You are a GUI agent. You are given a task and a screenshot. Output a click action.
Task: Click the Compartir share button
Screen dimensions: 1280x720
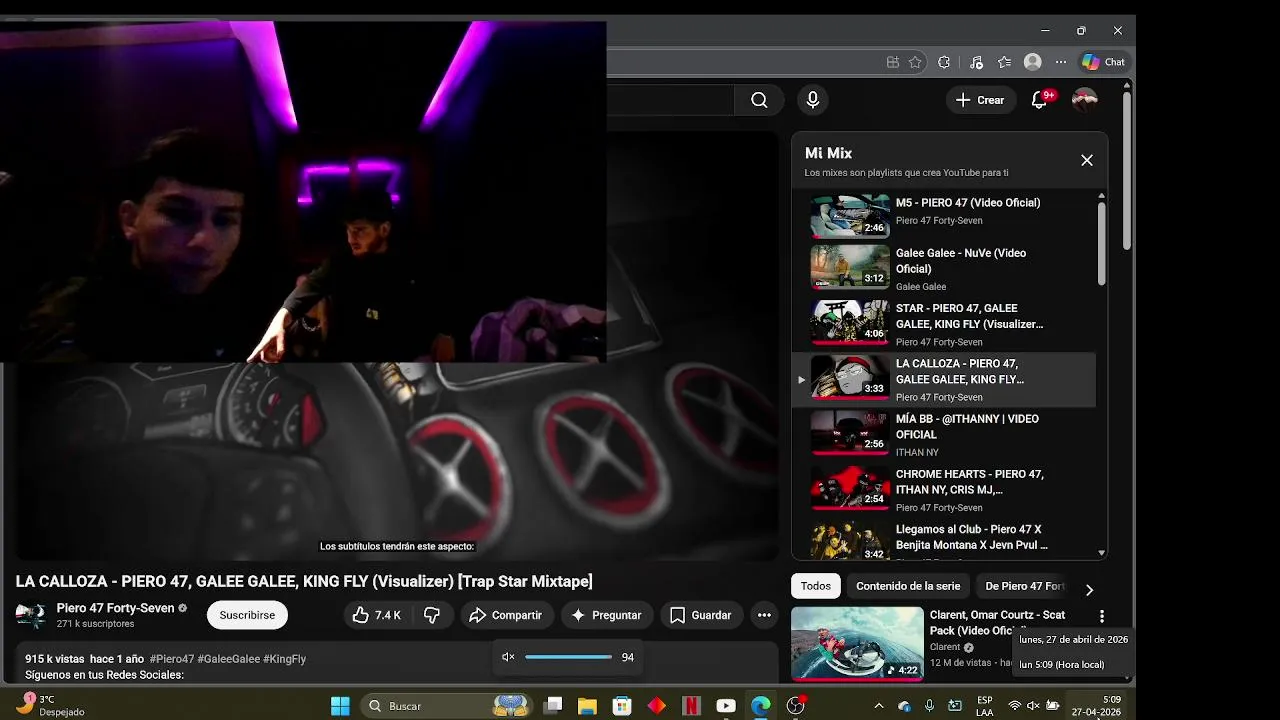[x=505, y=615]
